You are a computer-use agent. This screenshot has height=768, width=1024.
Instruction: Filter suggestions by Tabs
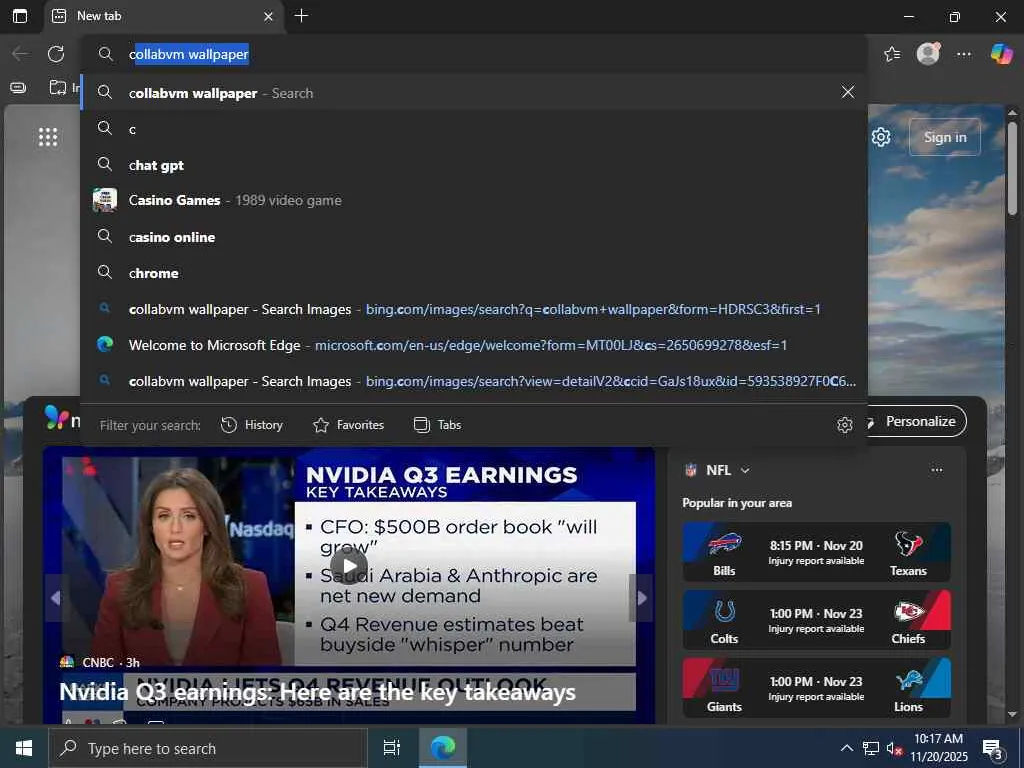pyautogui.click(x=438, y=425)
